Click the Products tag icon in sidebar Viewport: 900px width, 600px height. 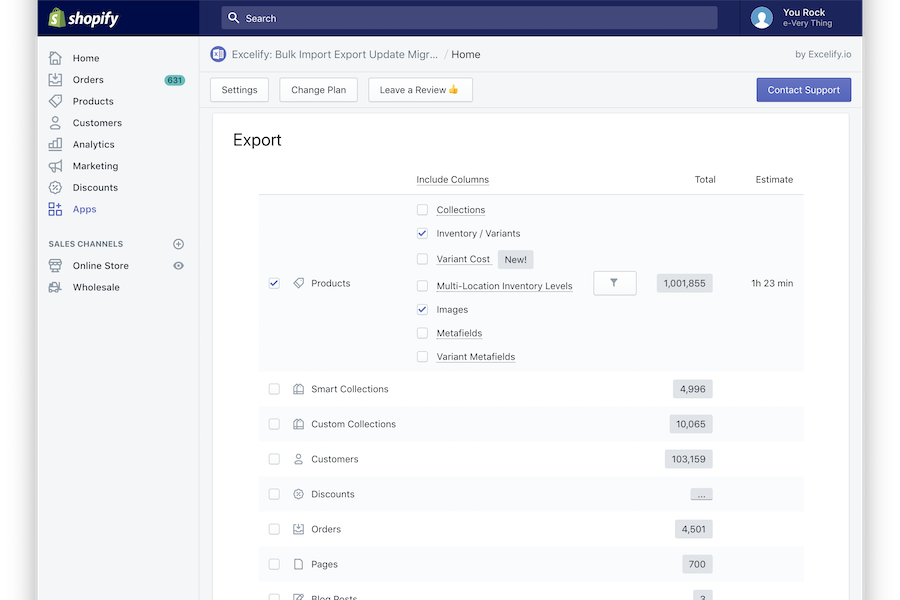click(x=55, y=101)
